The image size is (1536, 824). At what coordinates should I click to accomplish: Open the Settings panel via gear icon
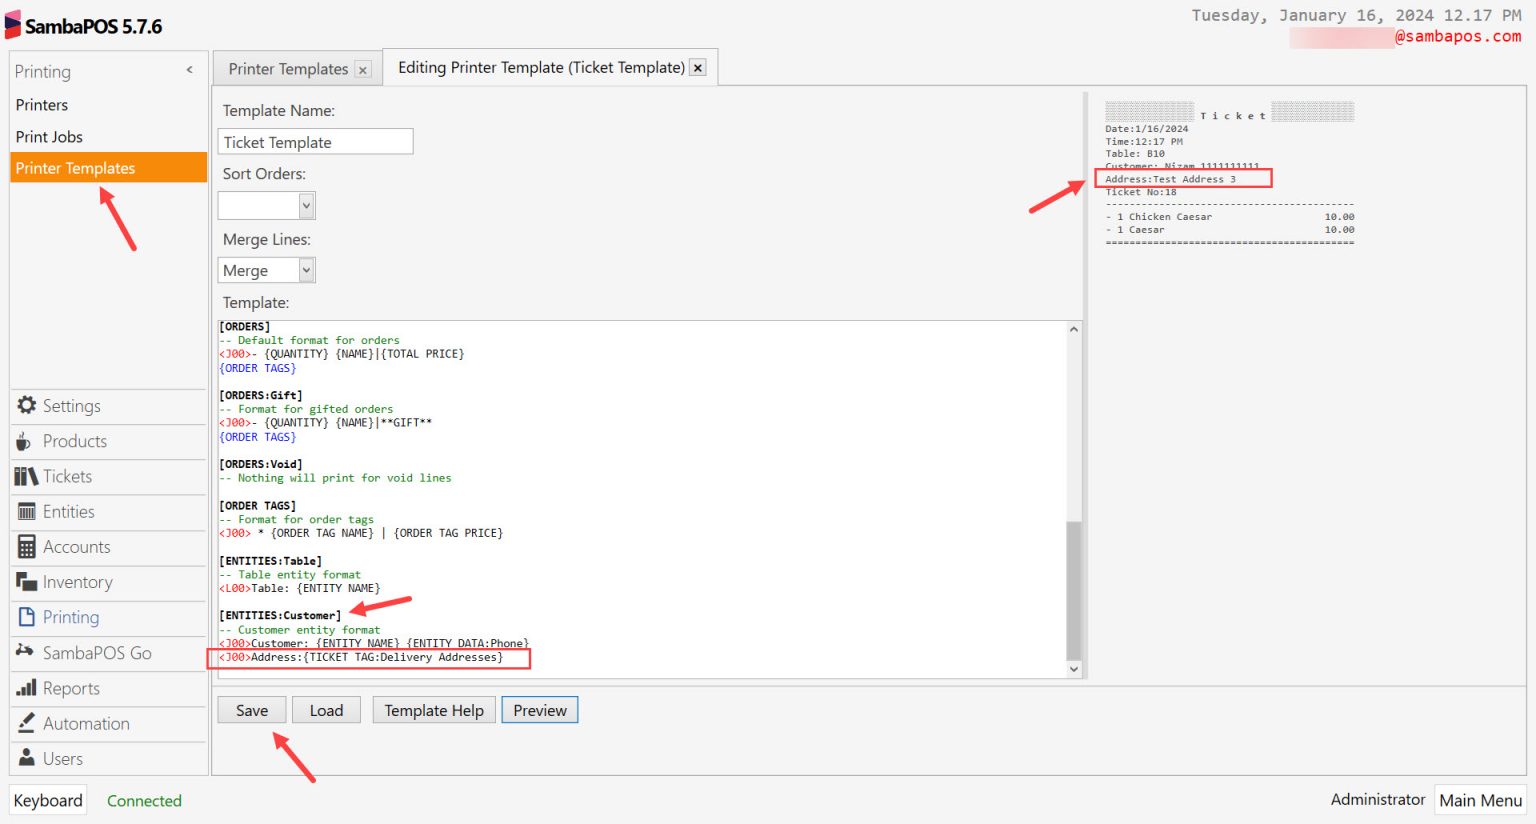29,406
